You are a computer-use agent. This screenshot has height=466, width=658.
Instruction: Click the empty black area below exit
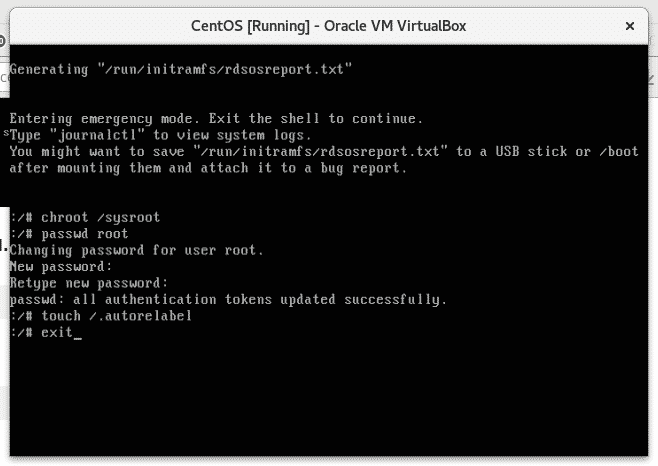point(330,400)
